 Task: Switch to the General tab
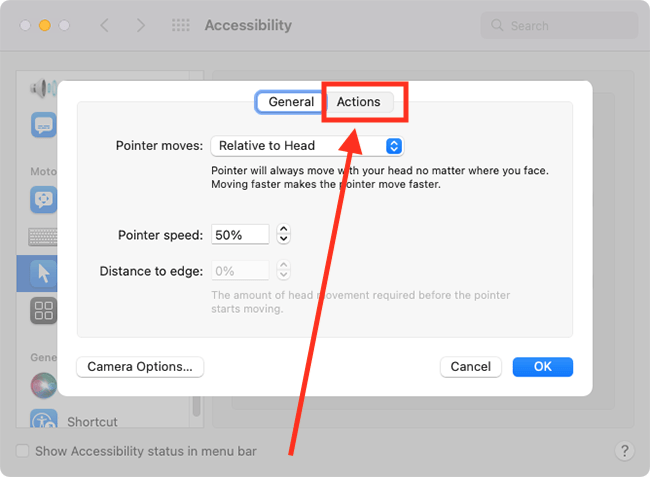pos(291,102)
